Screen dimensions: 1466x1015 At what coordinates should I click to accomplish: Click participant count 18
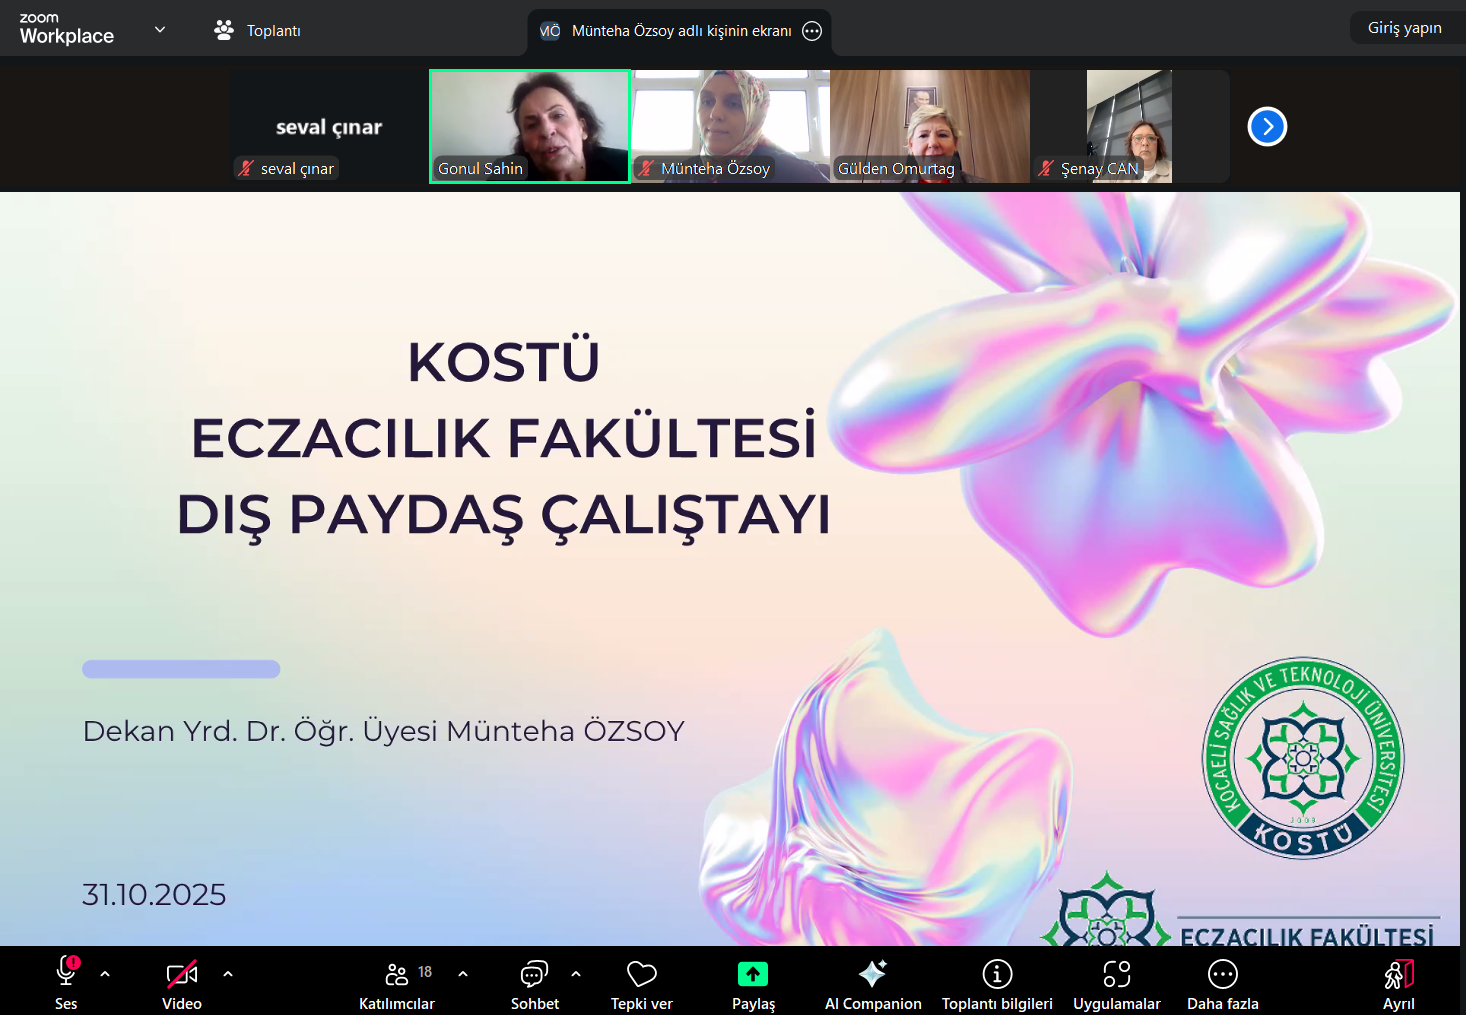click(x=425, y=972)
